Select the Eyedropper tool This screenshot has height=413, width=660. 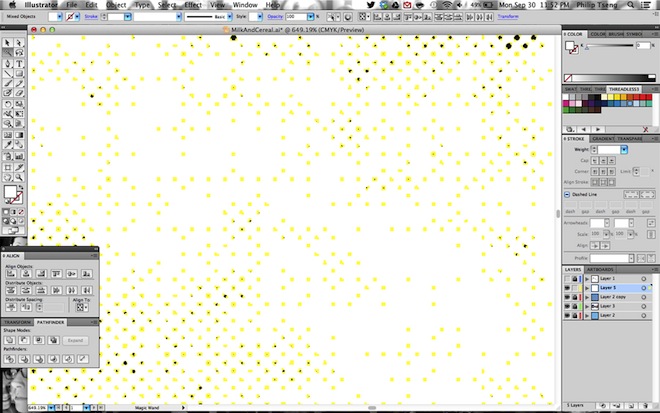click(8, 145)
